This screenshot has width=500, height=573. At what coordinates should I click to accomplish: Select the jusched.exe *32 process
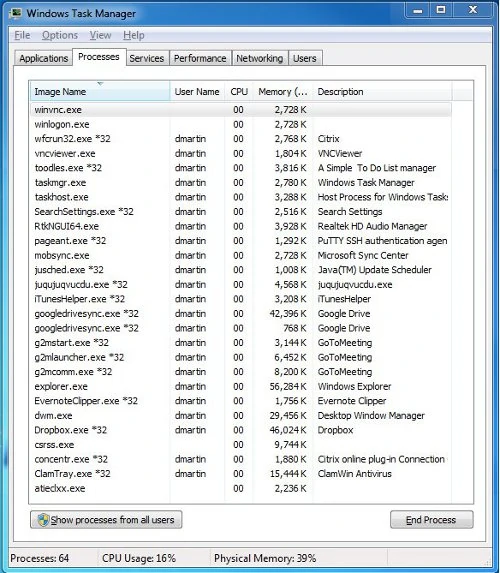pyautogui.click(x=240, y=270)
